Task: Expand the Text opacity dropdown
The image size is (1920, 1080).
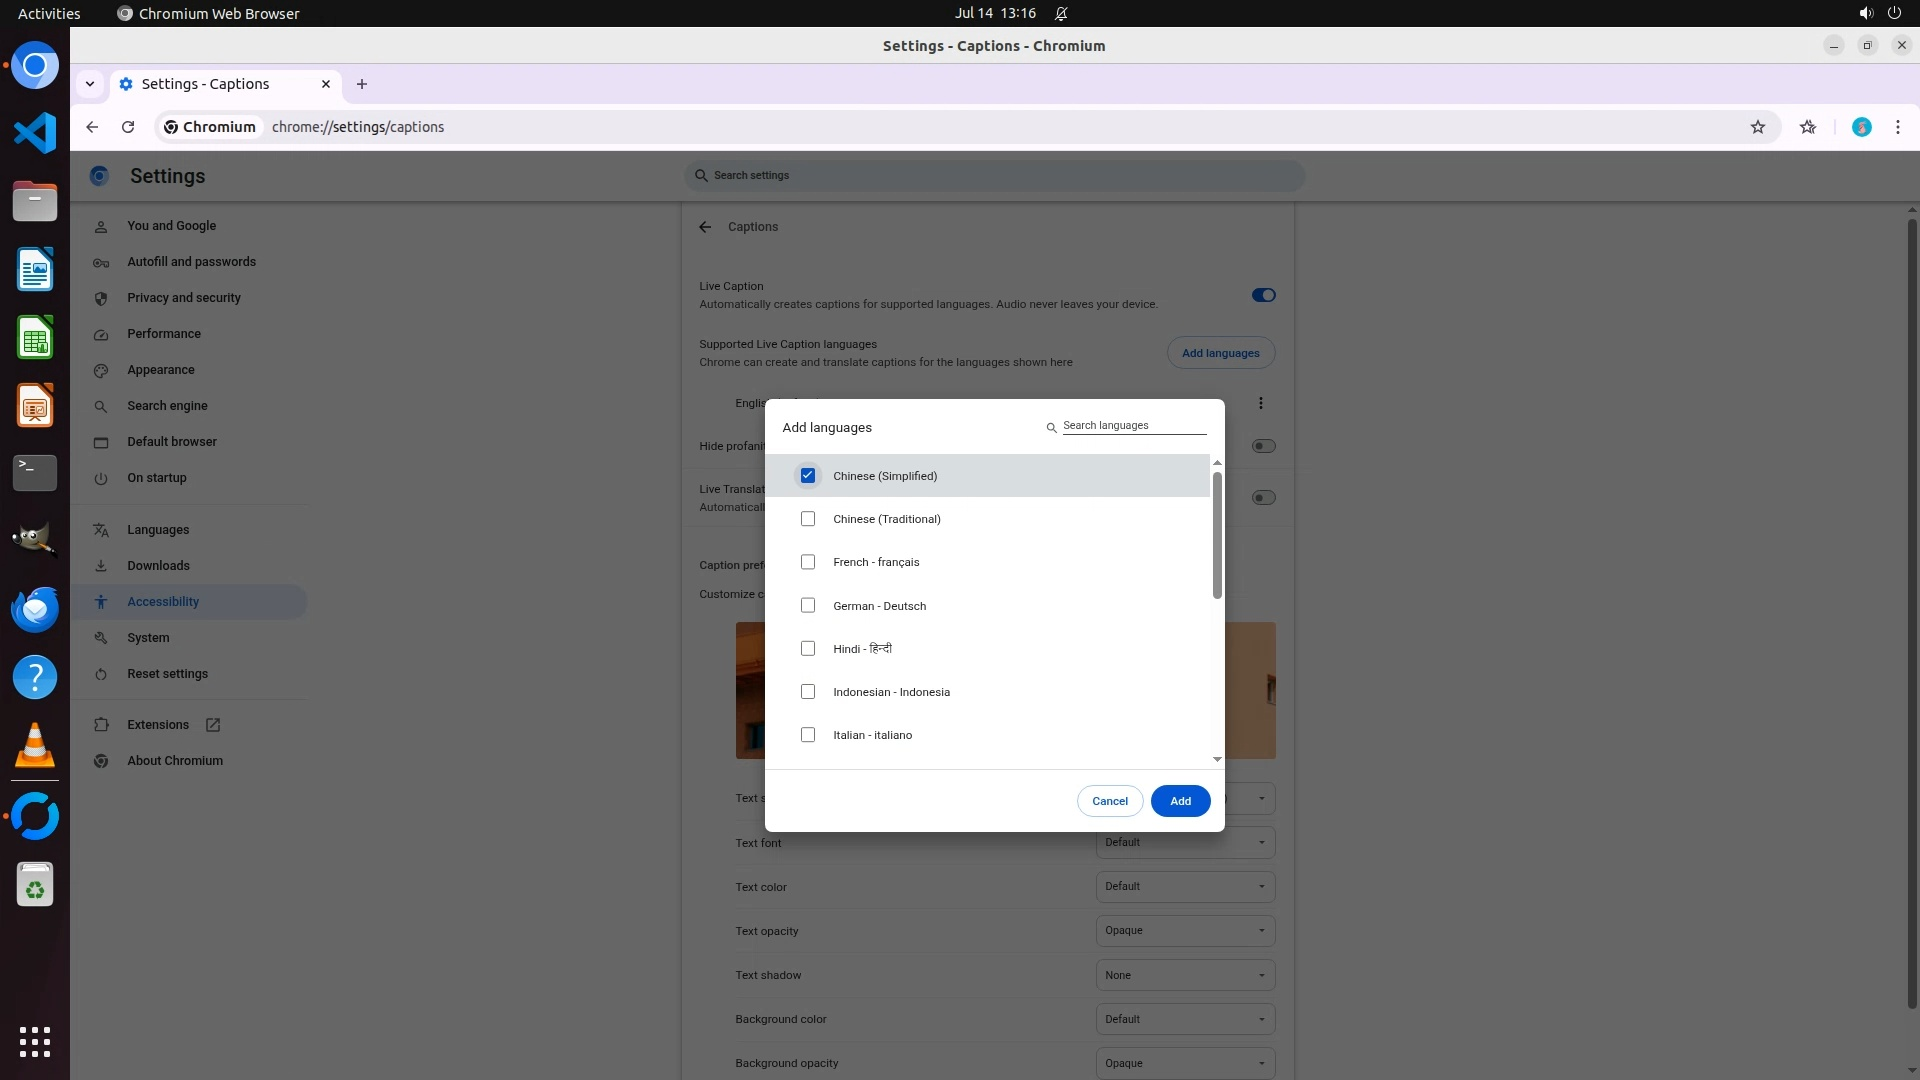Action: (1185, 931)
